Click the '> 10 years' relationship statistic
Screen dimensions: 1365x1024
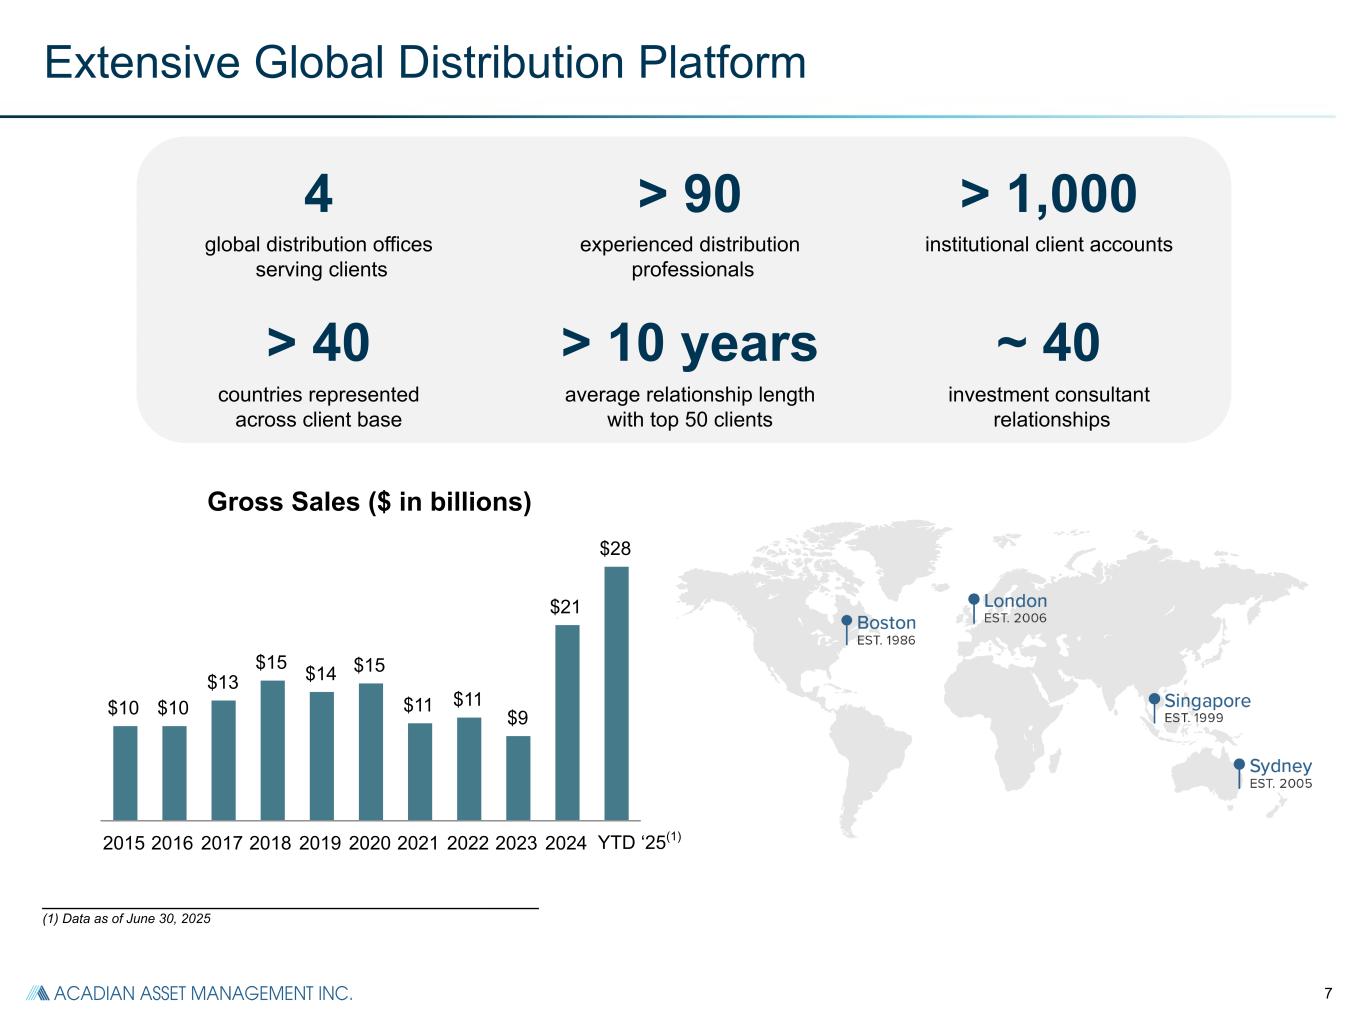[x=689, y=343]
